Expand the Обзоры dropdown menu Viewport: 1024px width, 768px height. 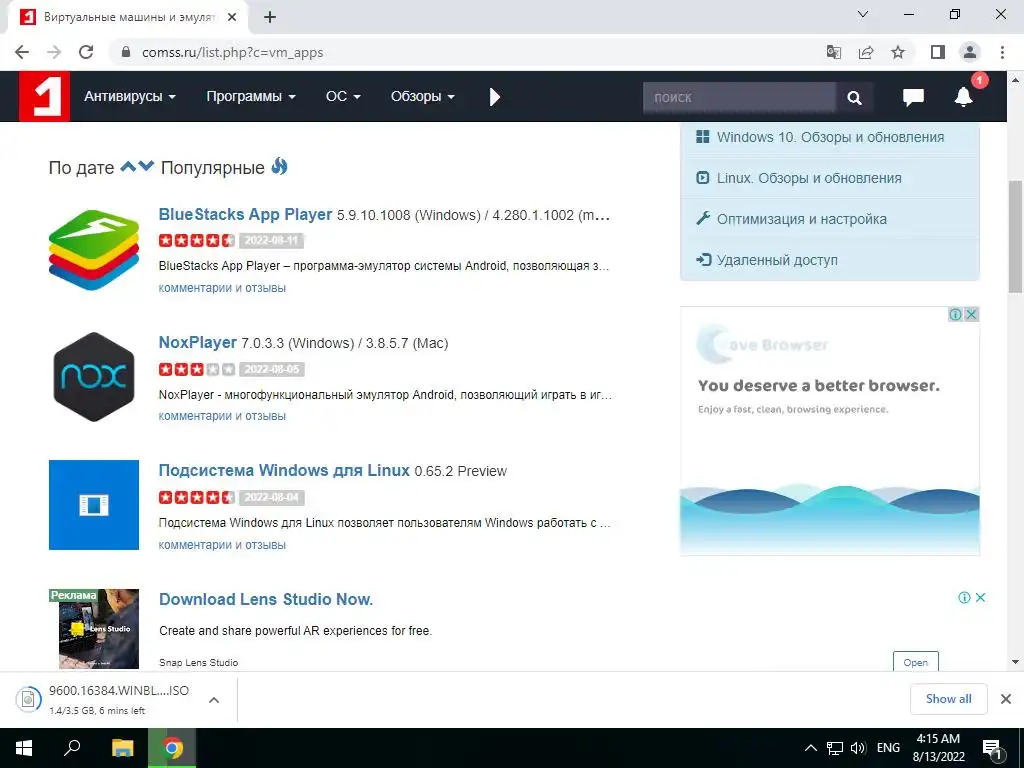pos(423,96)
